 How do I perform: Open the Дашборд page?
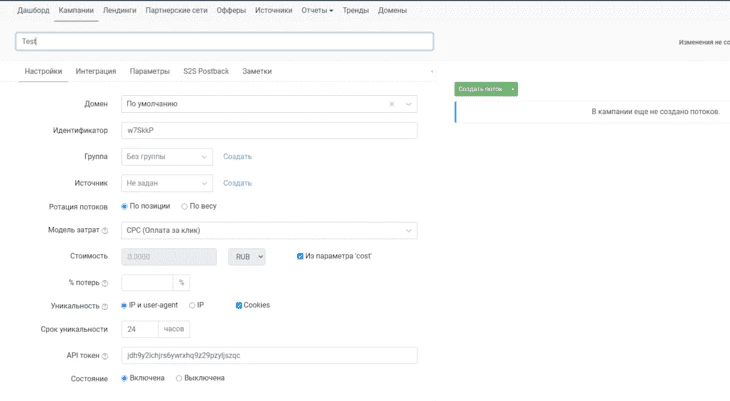[33, 10]
